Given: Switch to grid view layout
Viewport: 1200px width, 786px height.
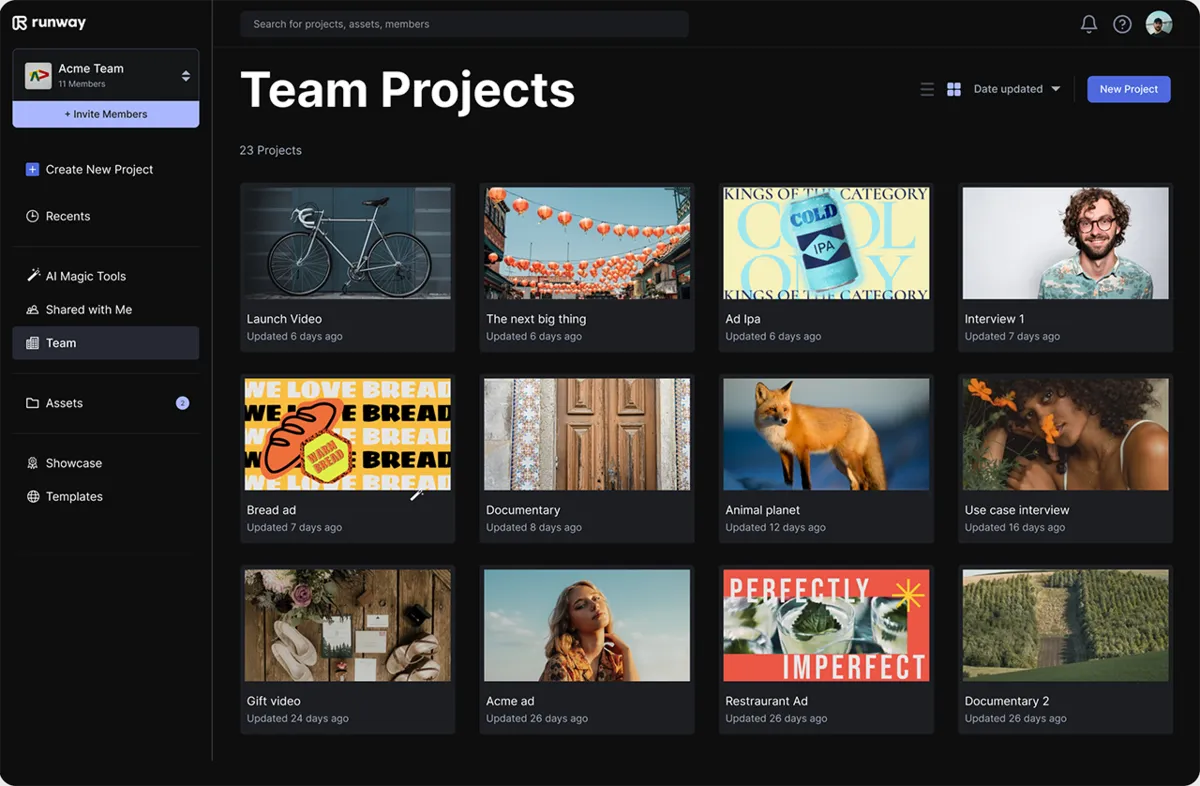Looking at the screenshot, I should [954, 89].
